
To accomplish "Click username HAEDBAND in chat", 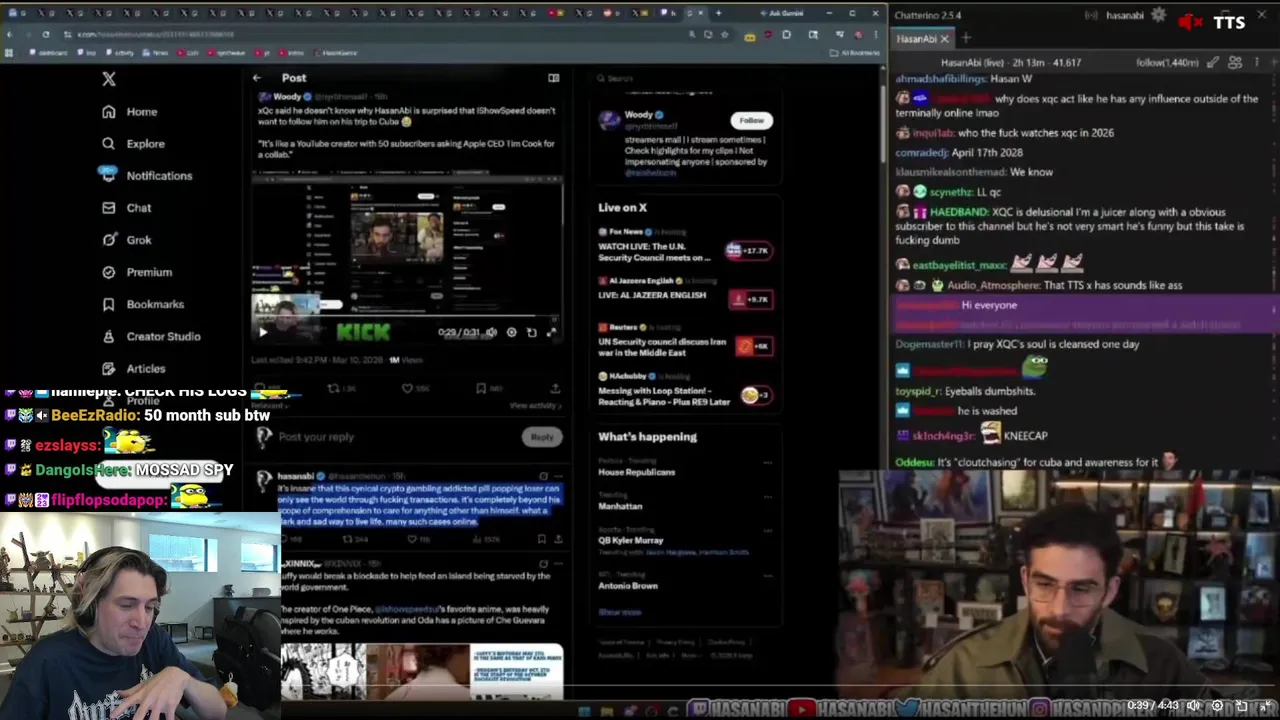I will point(958,212).
